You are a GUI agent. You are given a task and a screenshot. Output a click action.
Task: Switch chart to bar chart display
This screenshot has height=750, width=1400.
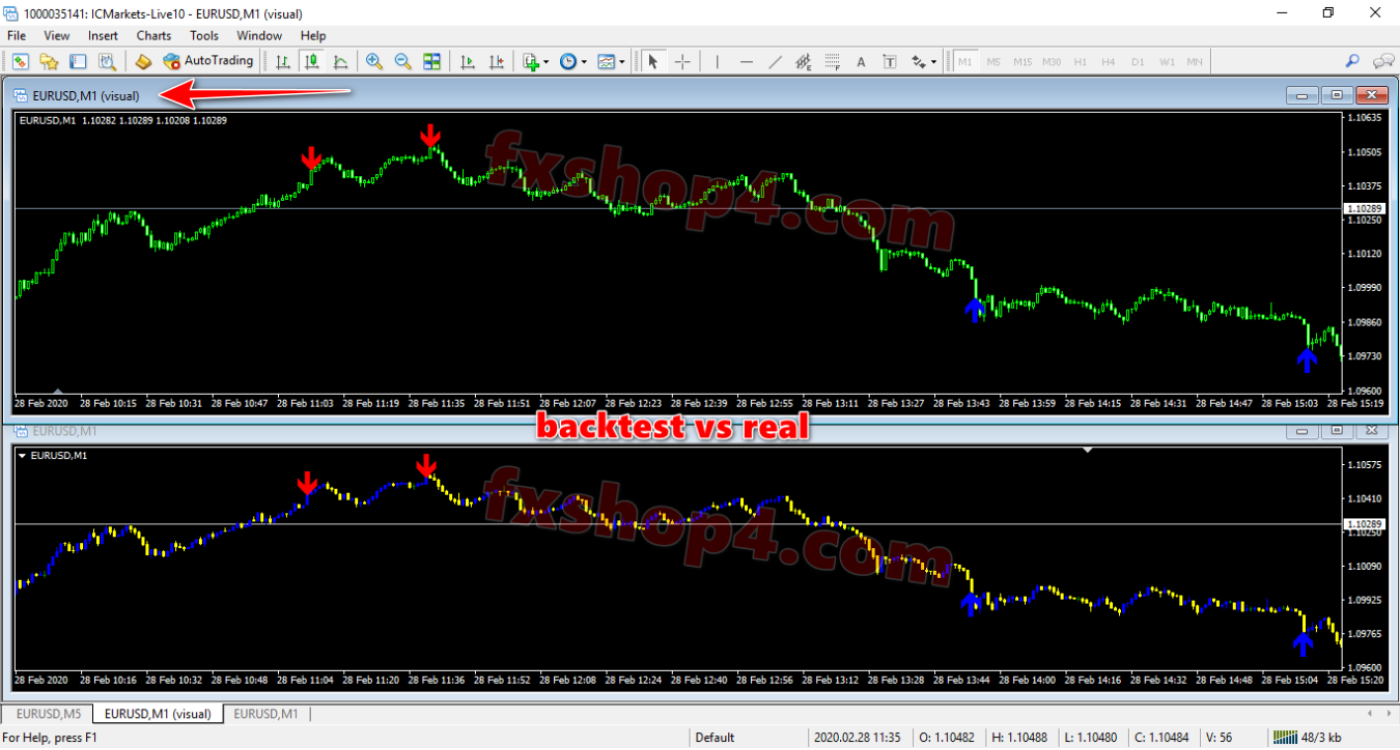[x=283, y=61]
